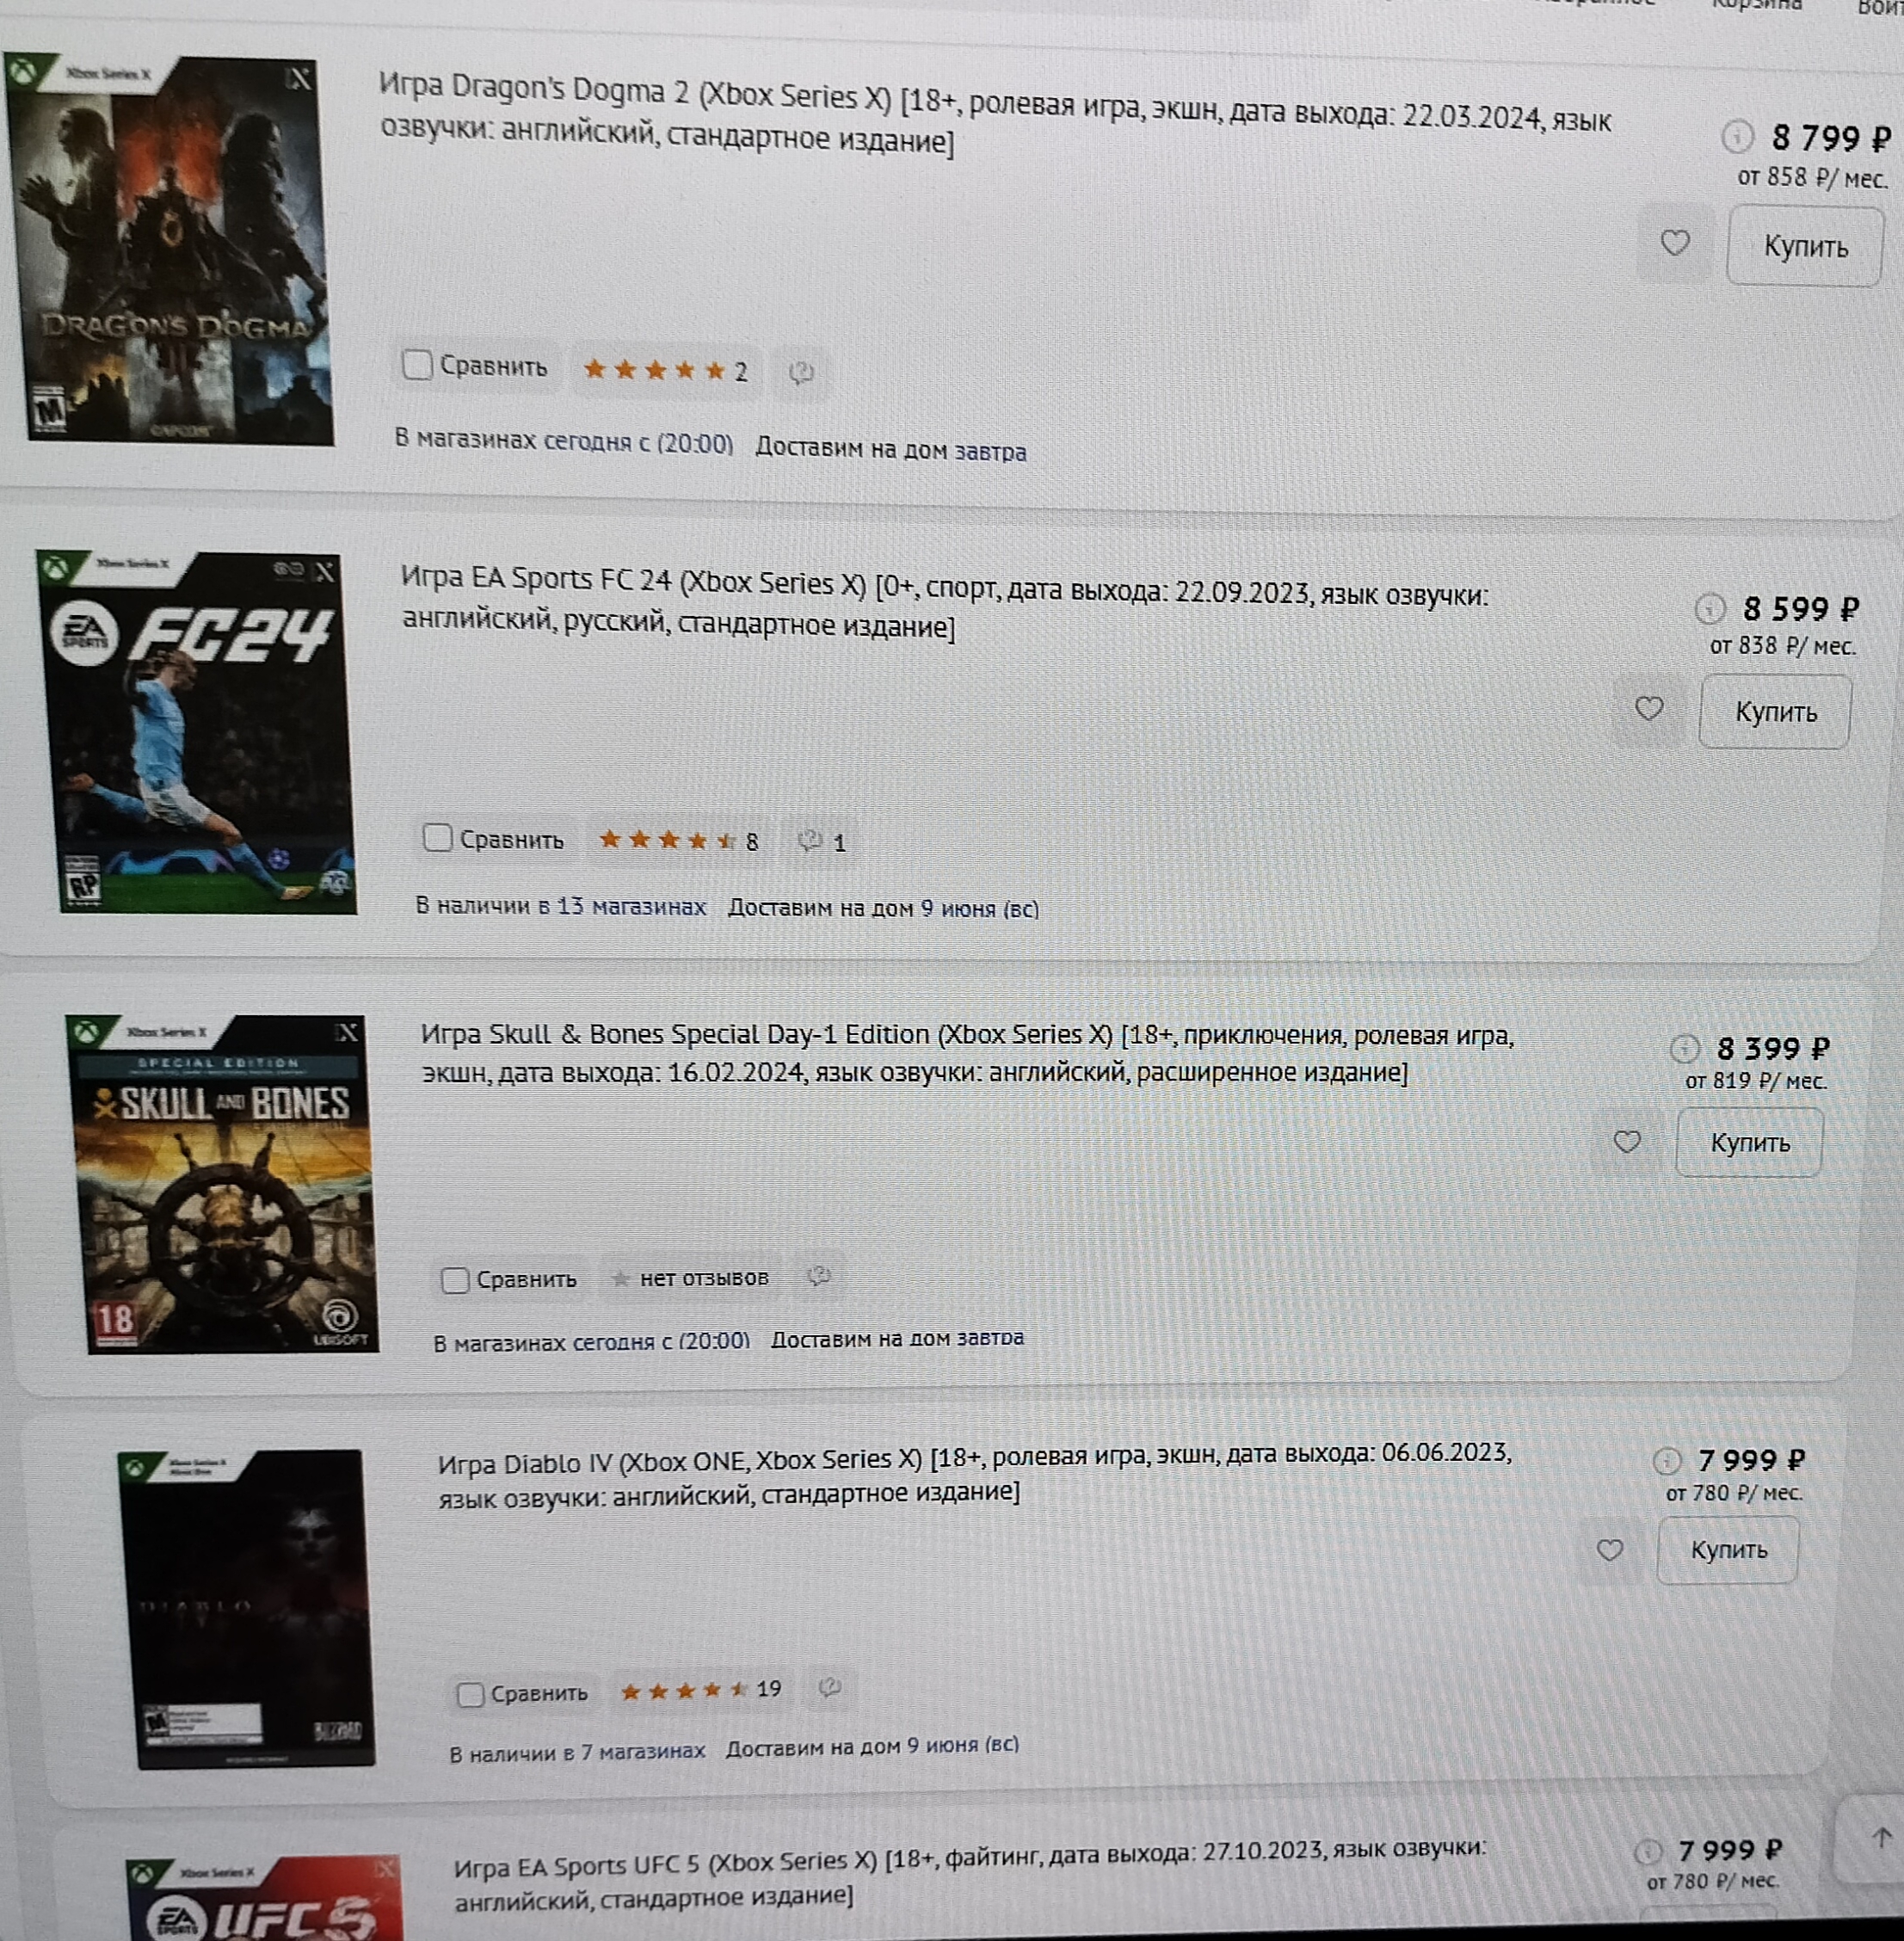1904x1941 pixels.
Task: Open comments icon for Dragon's Dogma 2
Action: pyautogui.click(x=801, y=373)
